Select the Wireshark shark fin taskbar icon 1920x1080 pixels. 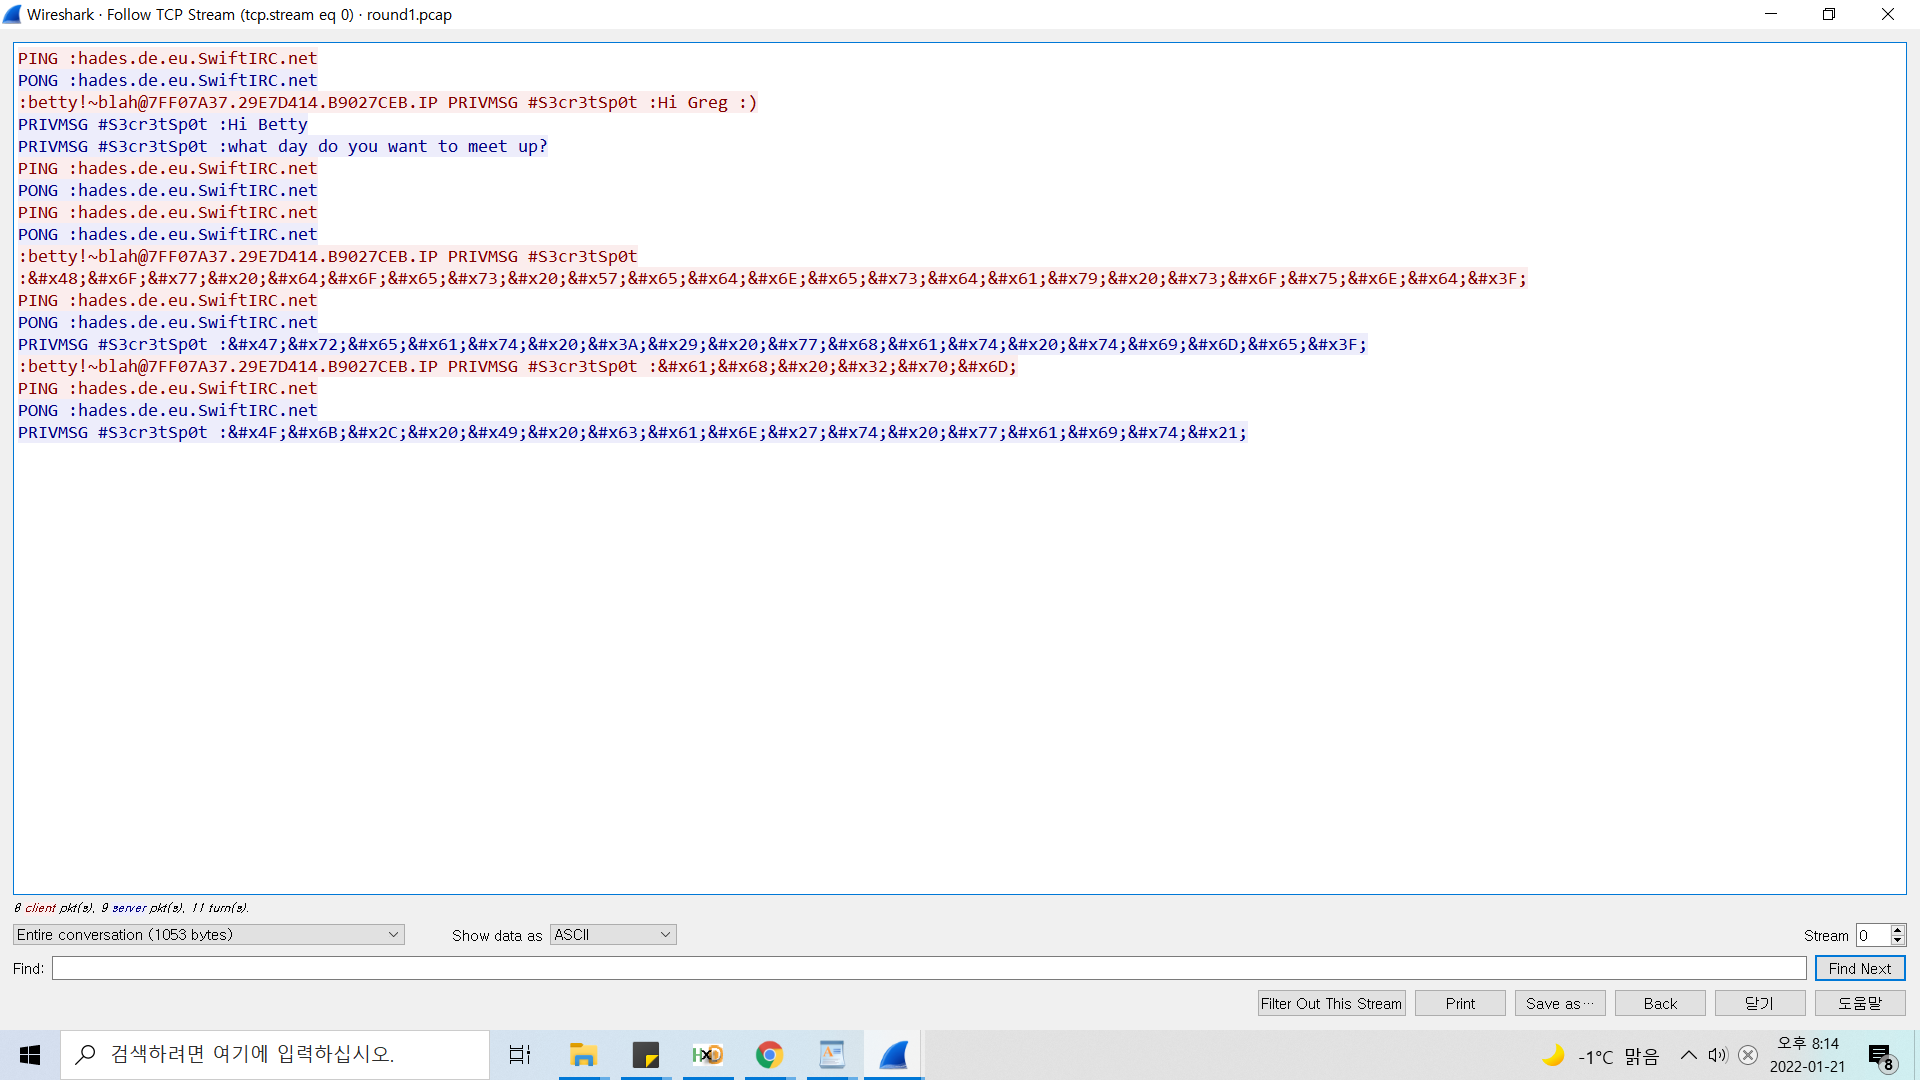[894, 1055]
